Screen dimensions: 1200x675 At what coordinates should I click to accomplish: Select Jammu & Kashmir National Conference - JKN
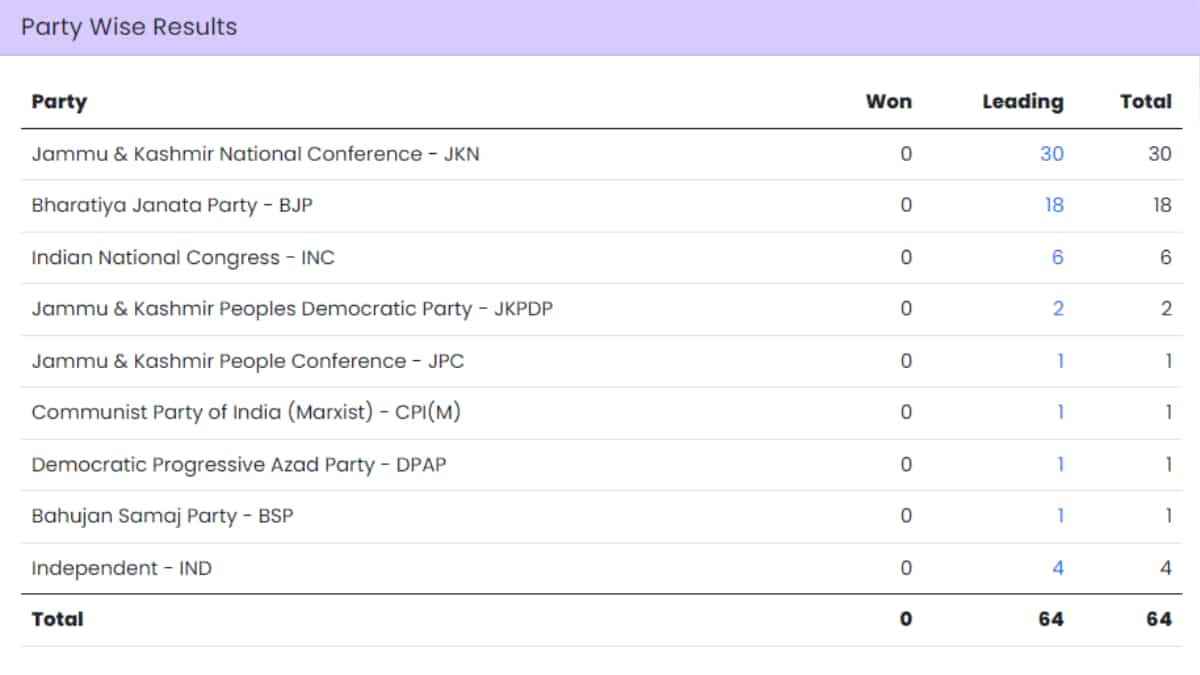tap(255, 154)
